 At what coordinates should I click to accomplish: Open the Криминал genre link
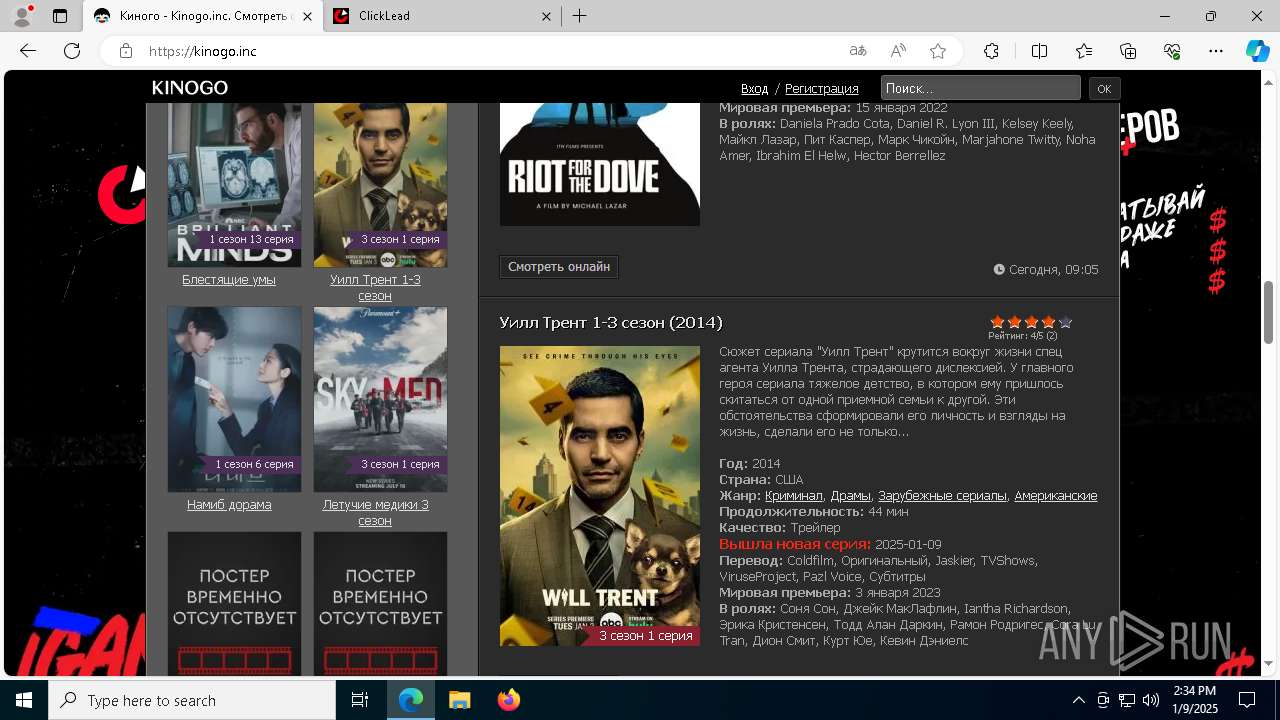pyautogui.click(x=794, y=496)
